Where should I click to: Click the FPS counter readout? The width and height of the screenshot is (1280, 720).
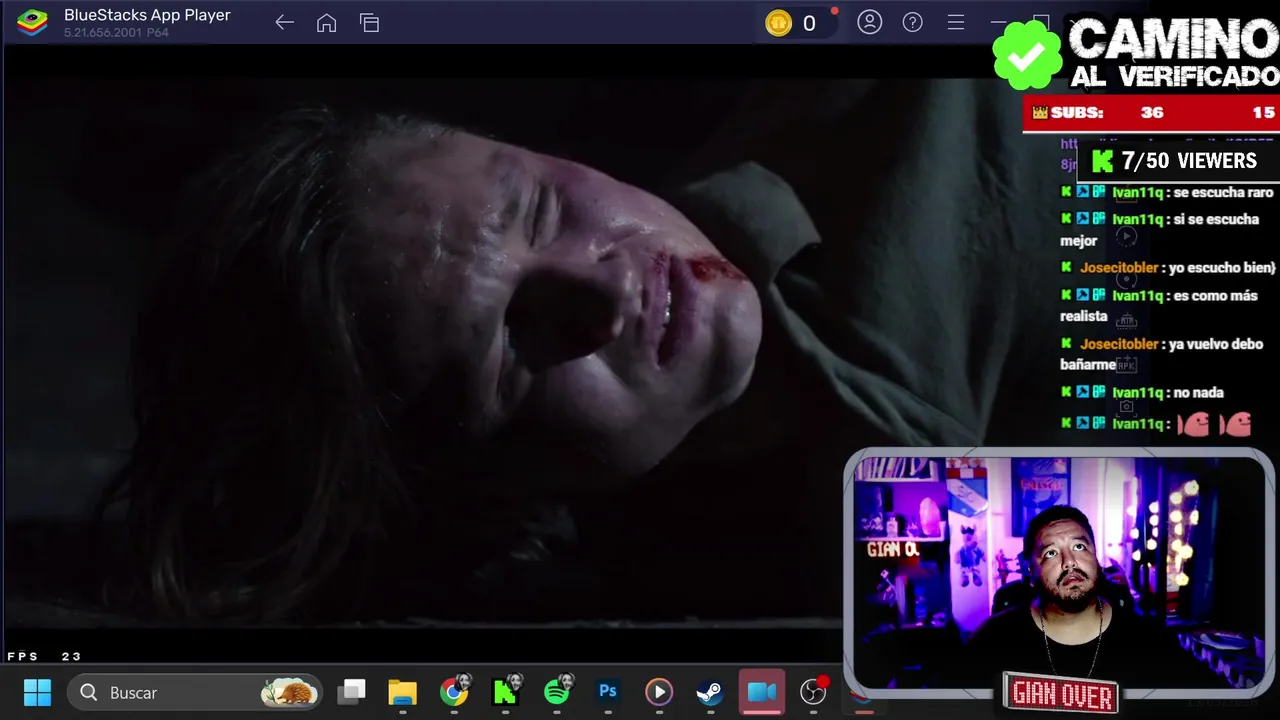click(44, 657)
